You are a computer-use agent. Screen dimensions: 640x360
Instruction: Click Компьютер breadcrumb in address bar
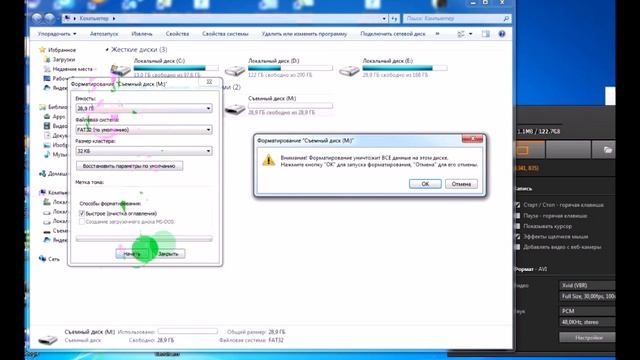(94, 18)
